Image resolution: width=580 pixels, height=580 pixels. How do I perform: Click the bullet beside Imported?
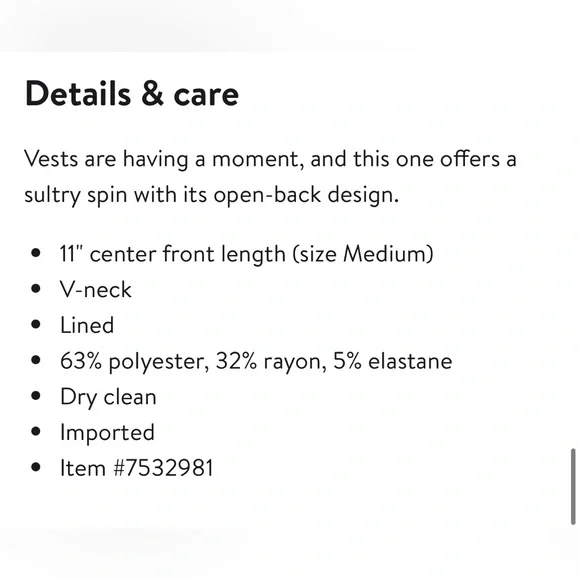[36, 431]
